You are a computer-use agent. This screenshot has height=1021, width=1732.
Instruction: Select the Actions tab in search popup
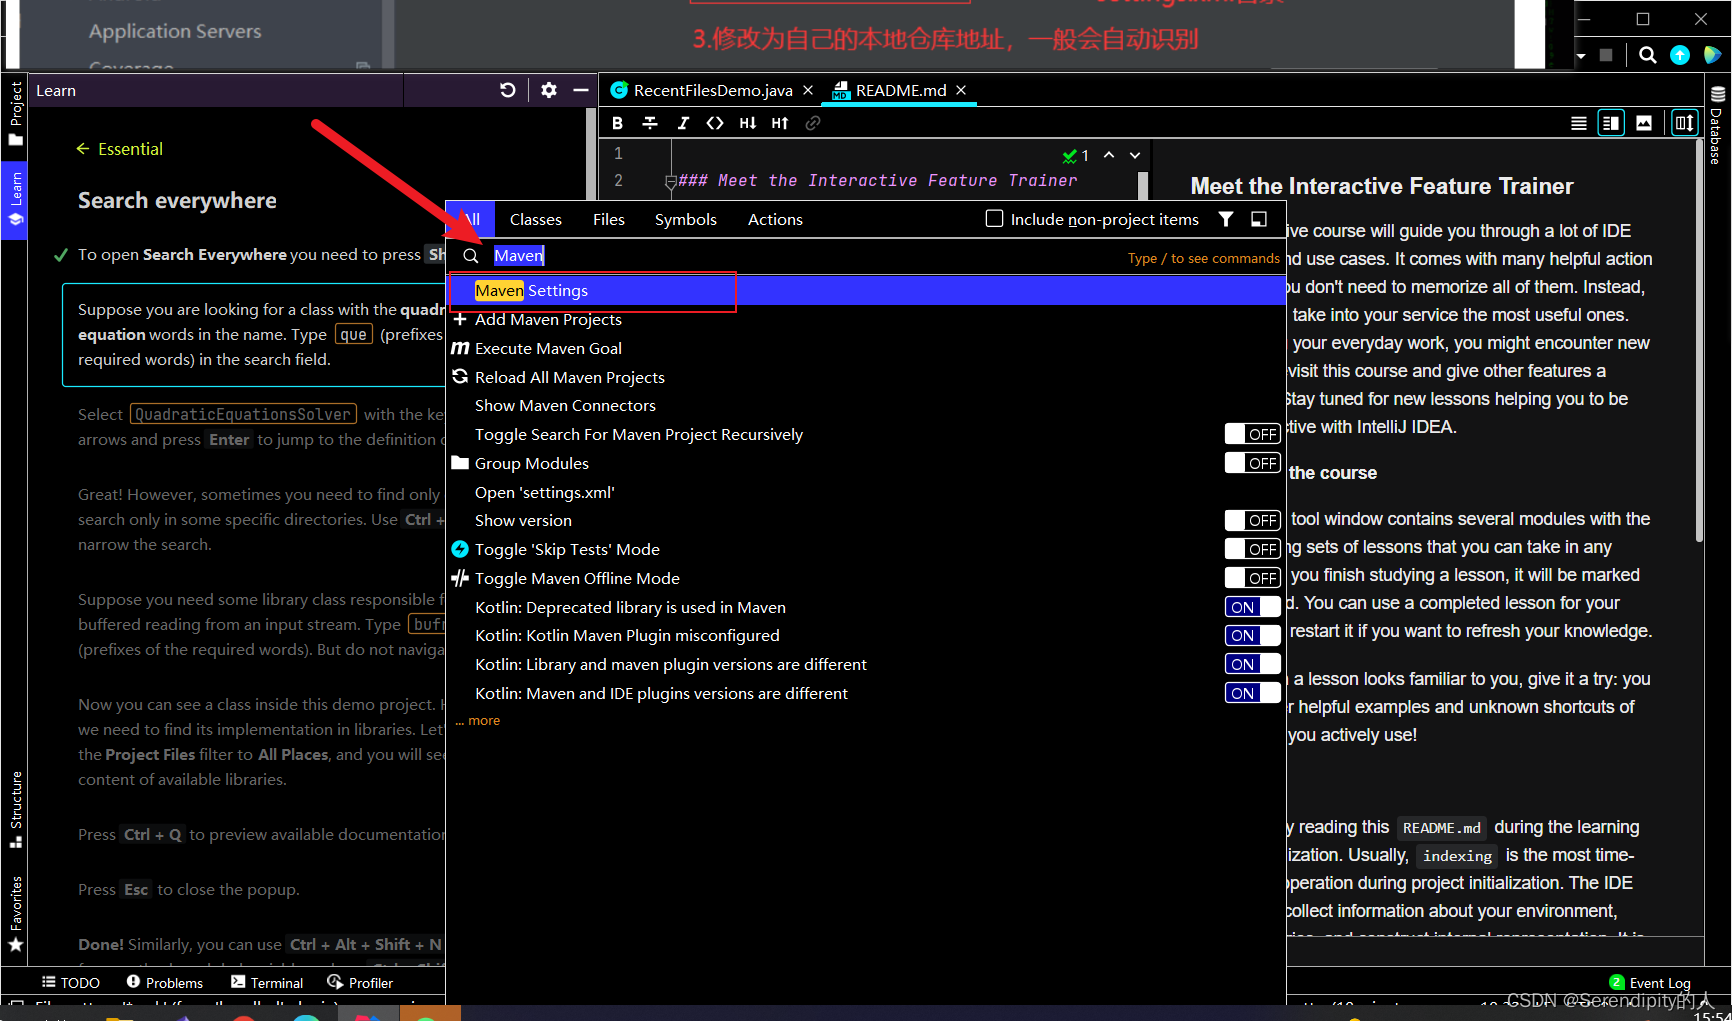775,219
